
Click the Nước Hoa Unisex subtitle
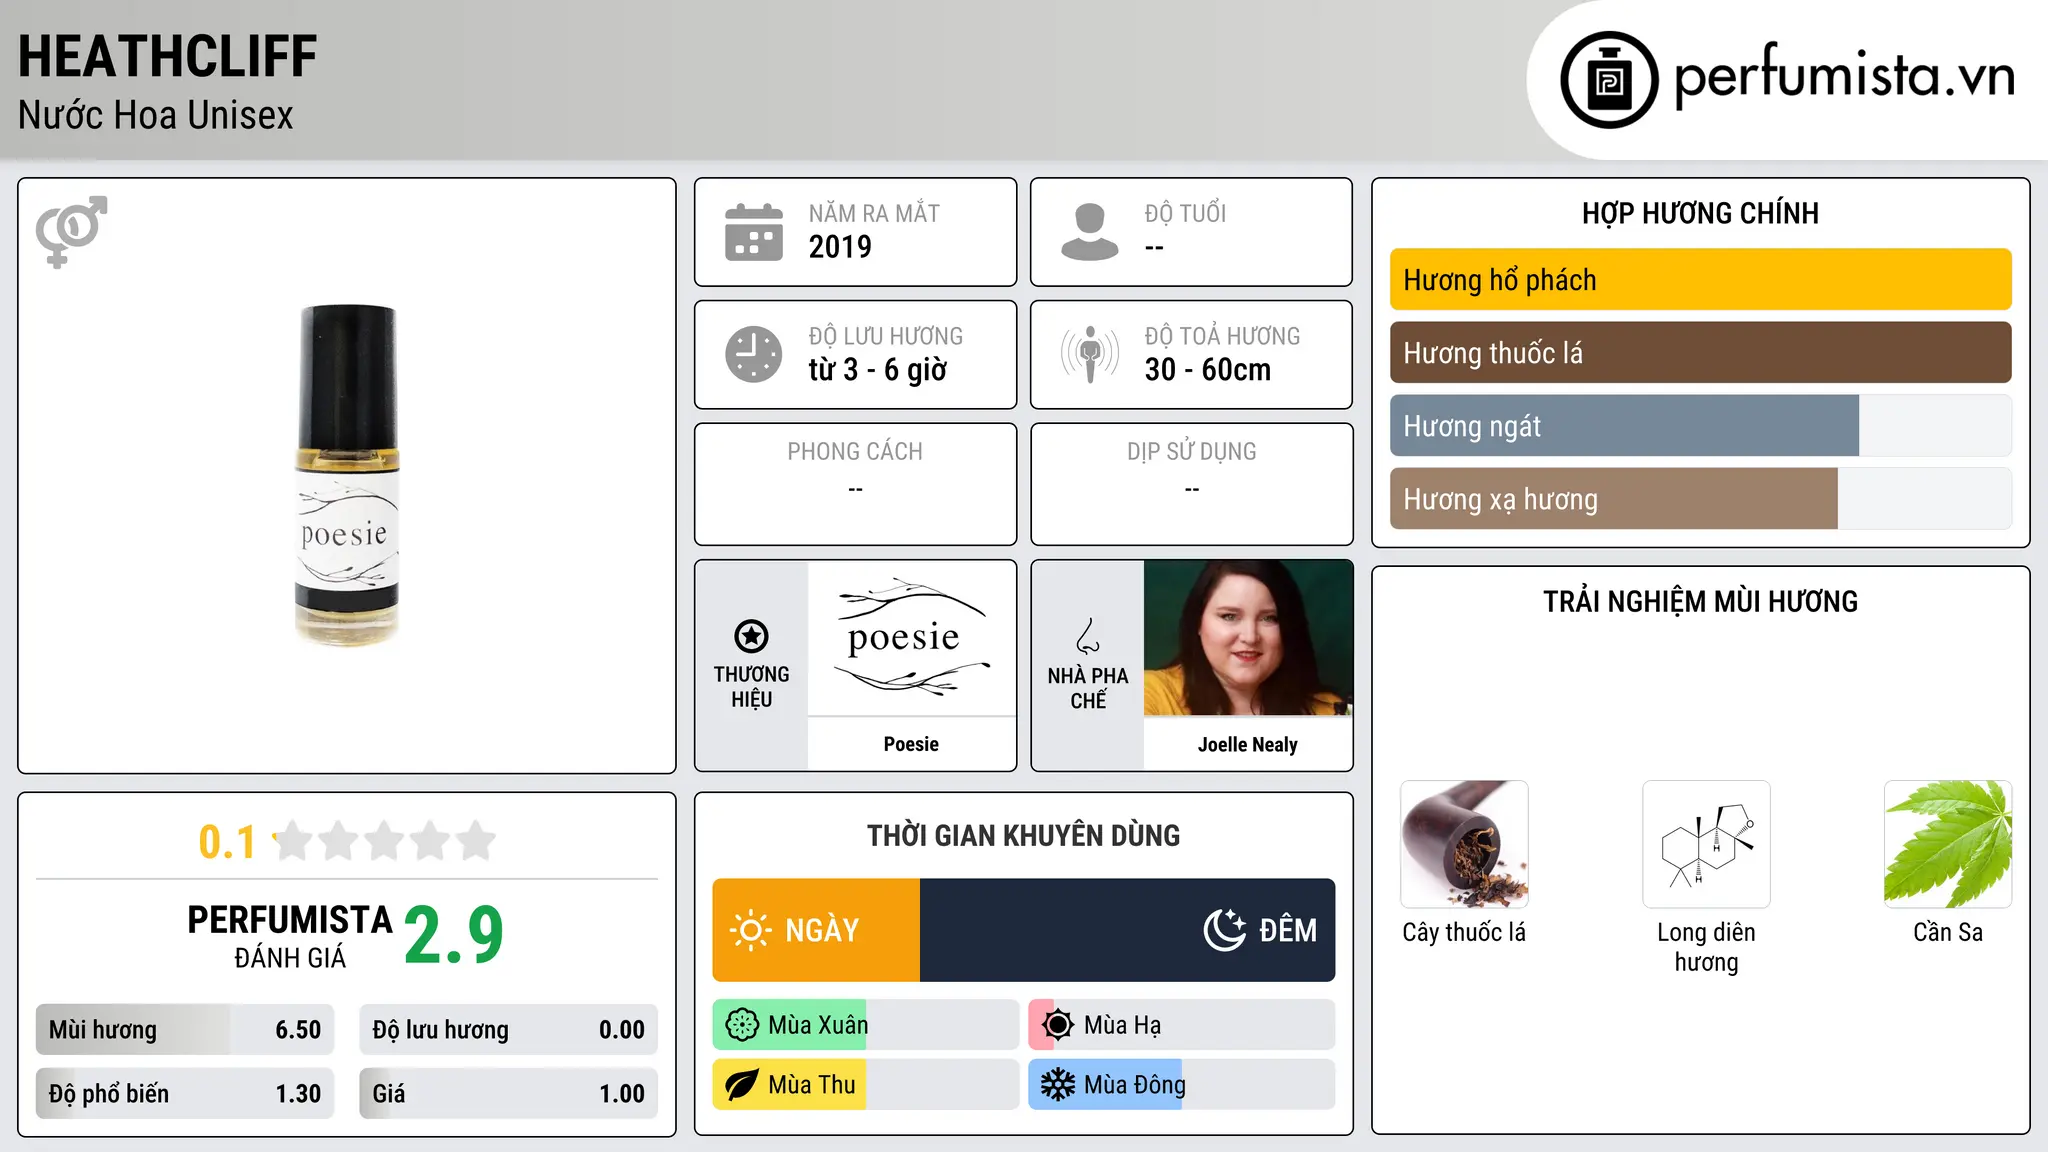tap(155, 116)
